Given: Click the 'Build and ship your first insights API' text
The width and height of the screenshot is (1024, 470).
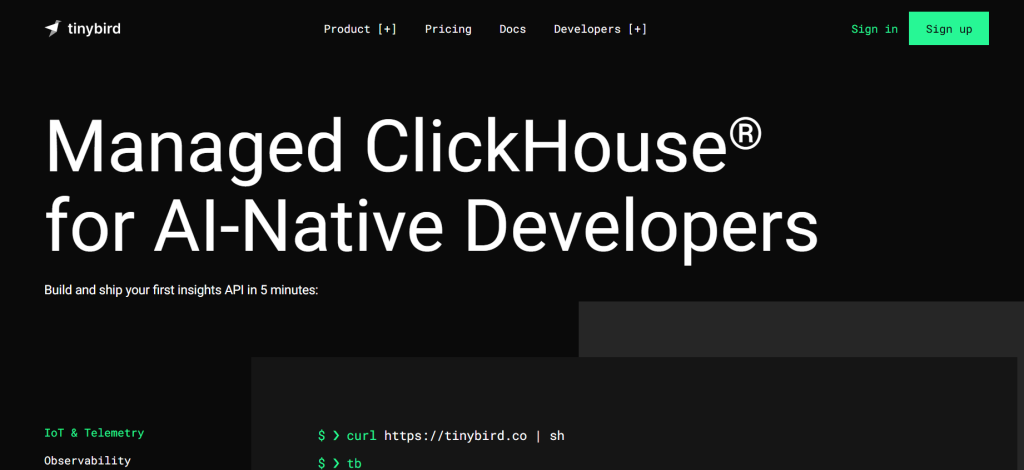Looking at the screenshot, I should coord(181,290).
